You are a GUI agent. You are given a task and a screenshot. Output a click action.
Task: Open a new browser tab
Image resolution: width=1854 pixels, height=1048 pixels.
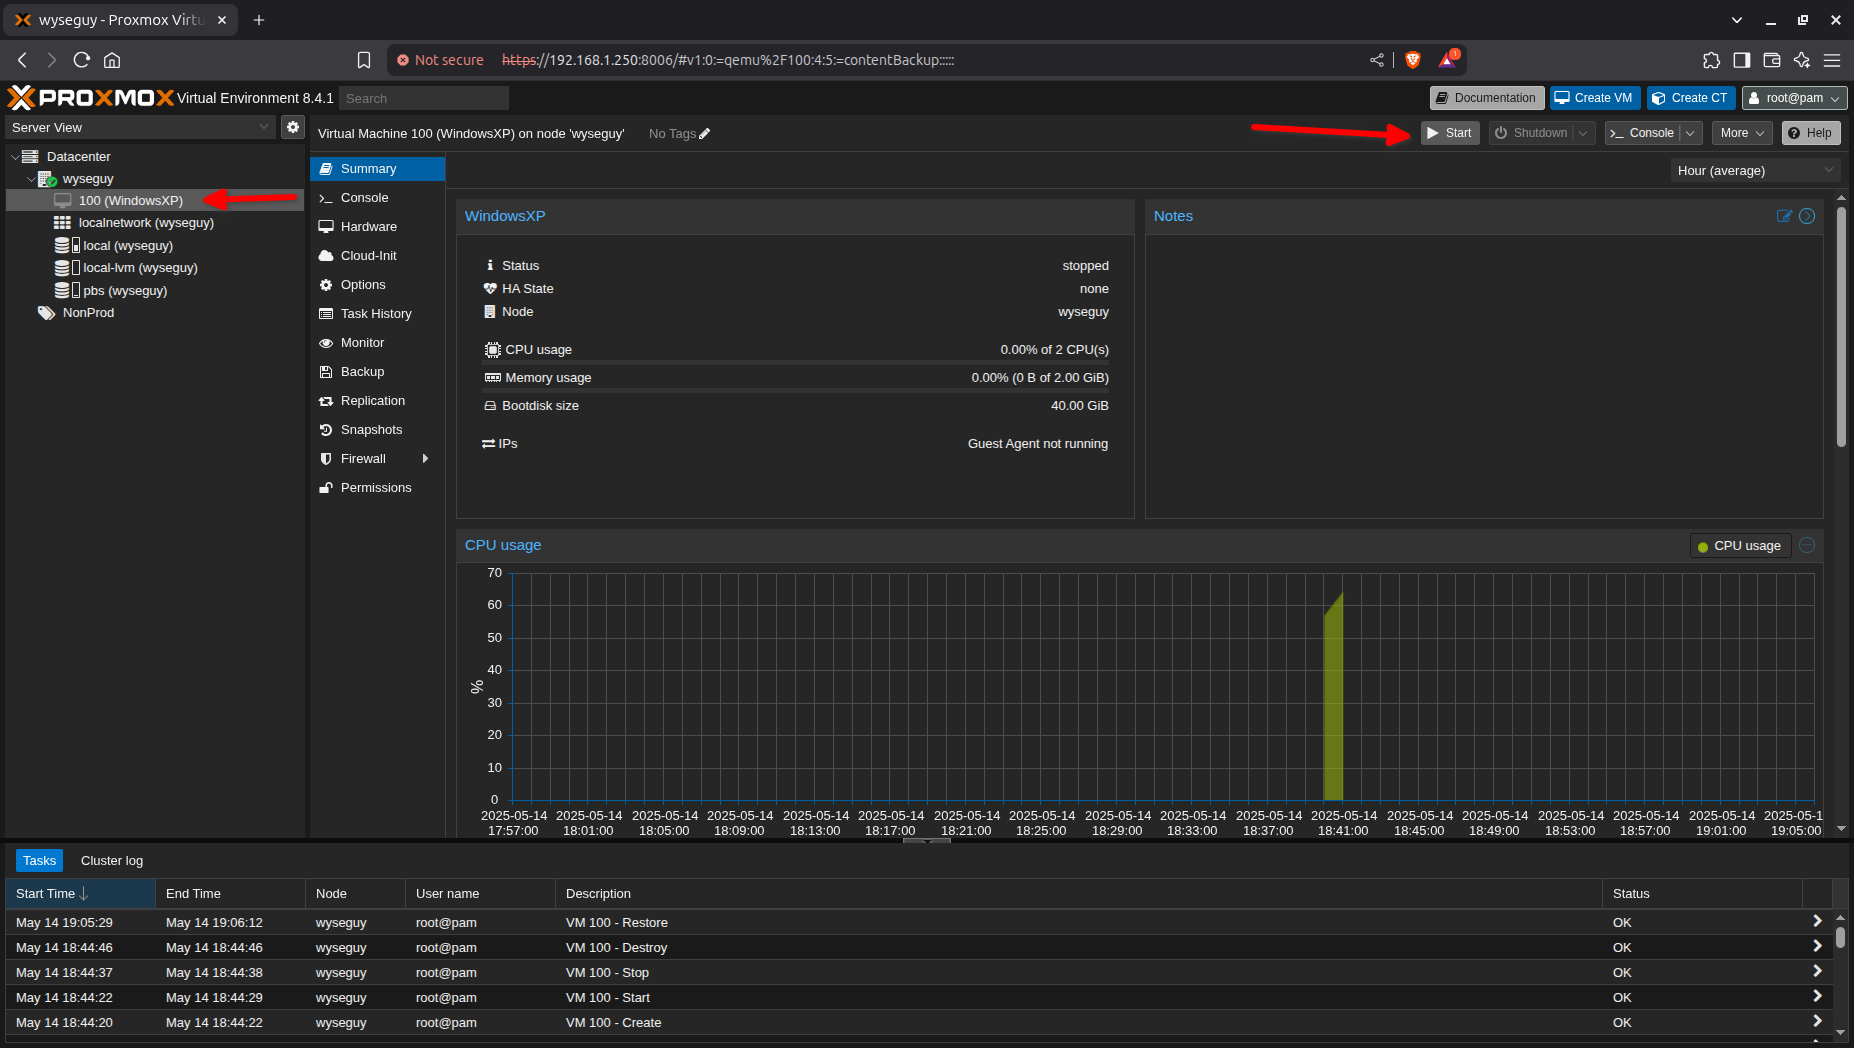pos(259,20)
